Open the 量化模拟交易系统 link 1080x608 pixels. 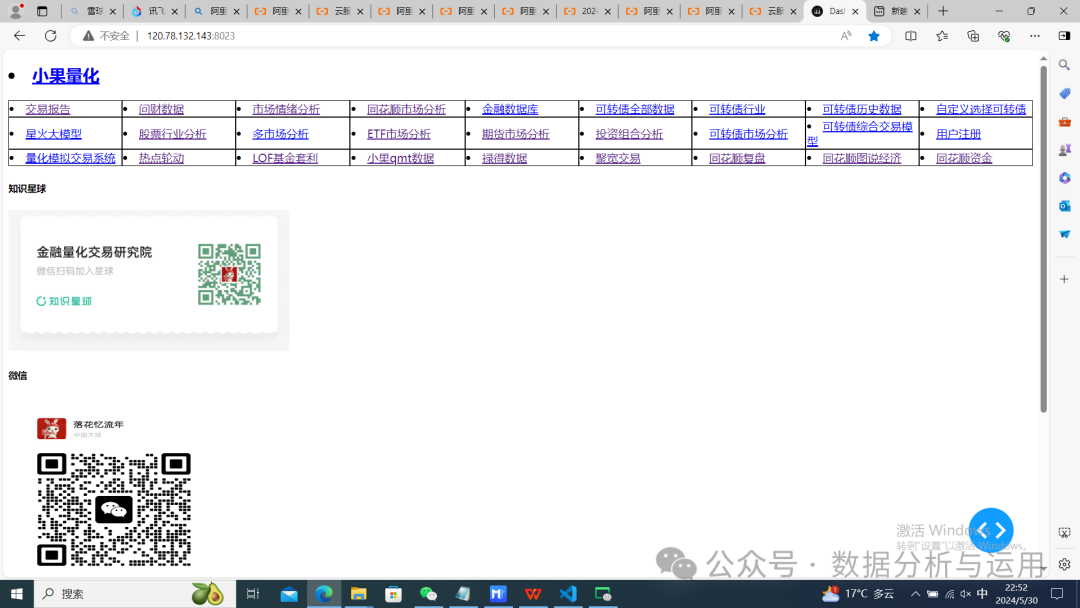coord(70,158)
